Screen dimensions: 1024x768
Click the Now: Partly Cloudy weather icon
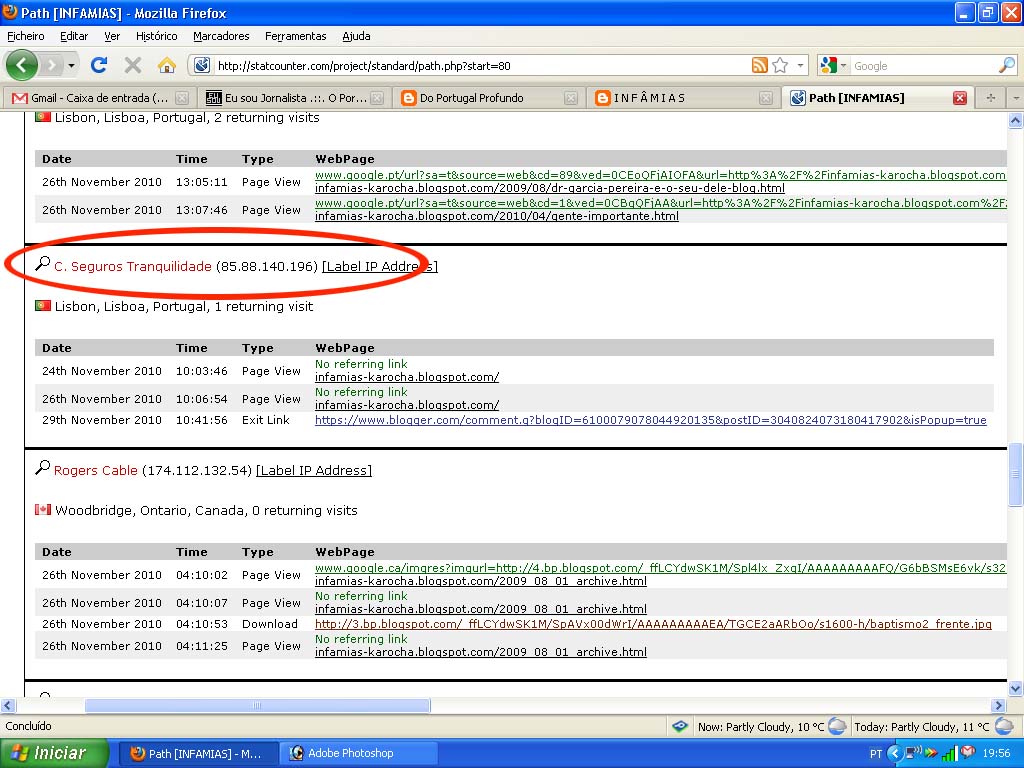click(x=837, y=726)
